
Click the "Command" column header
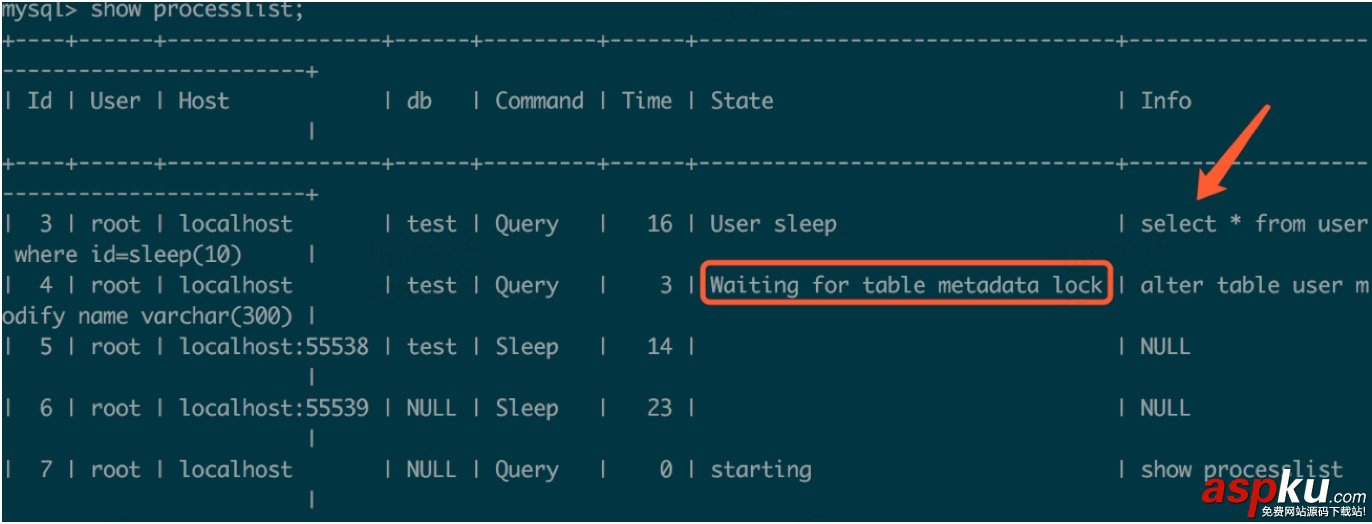539,101
